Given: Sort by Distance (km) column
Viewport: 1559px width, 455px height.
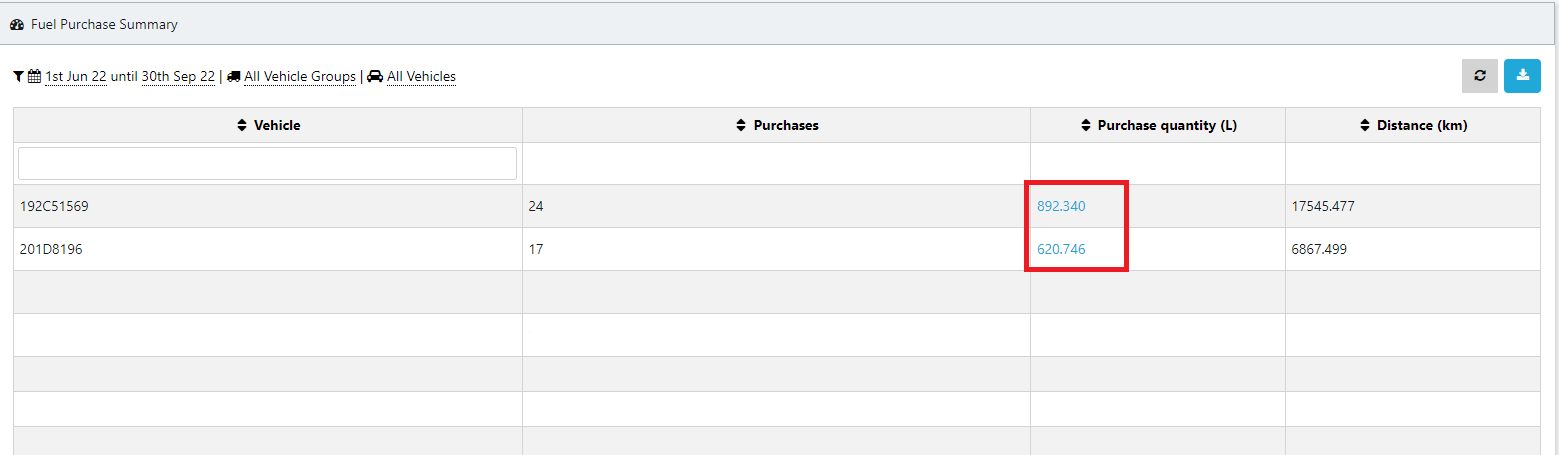Looking at the screenshot, I should coord(1364,126).
